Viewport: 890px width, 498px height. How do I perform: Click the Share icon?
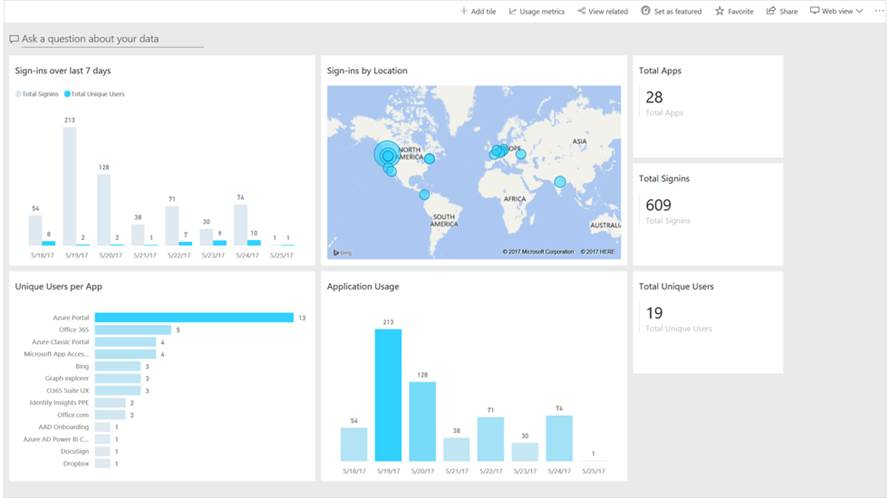[771, 11]
